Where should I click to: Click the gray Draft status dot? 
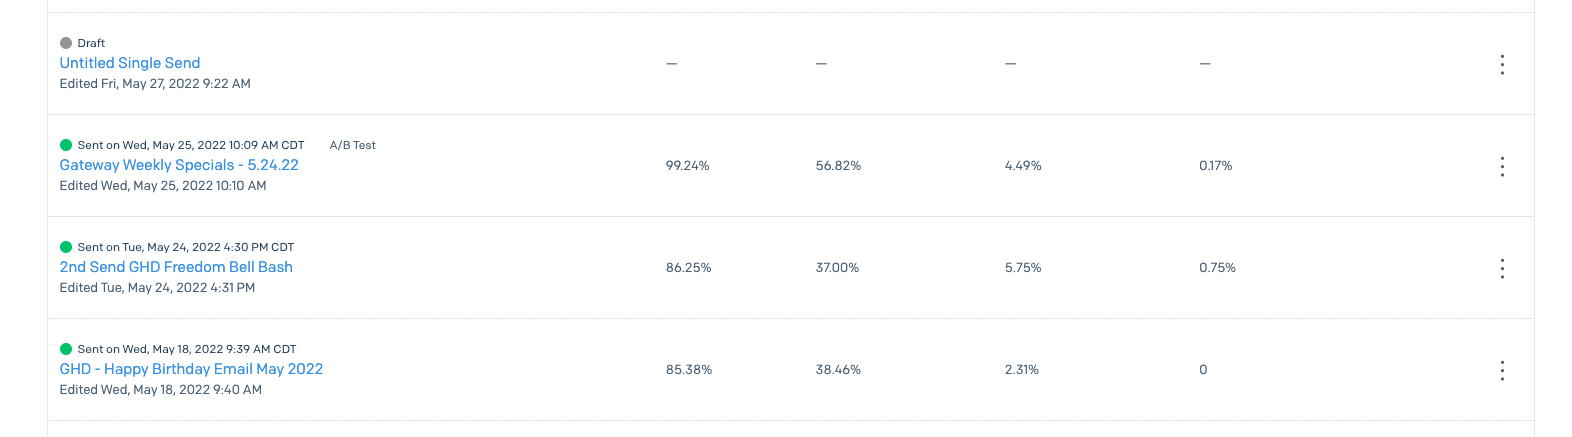[66, 43]
